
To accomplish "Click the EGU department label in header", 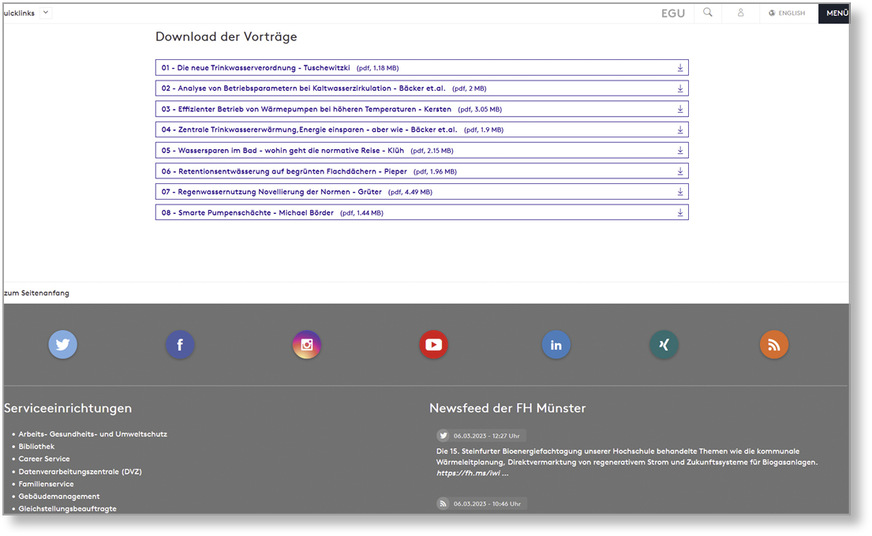I will tap(673, 13).
